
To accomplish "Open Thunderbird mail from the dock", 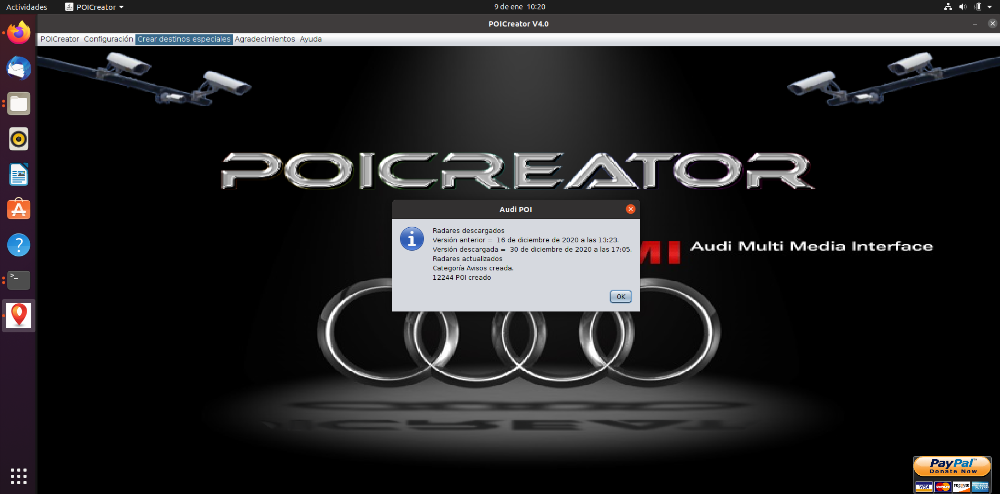I will pos(19,68).
